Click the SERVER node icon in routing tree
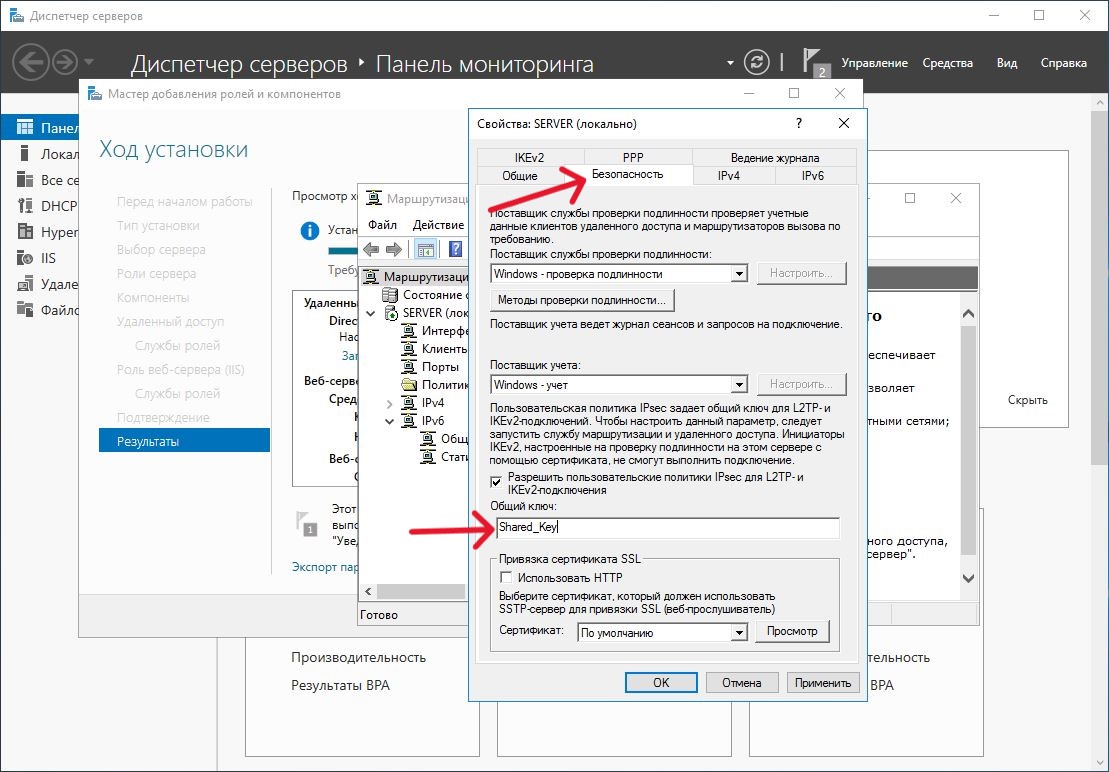Image resolution: width=1109 pixels, height=772 pixels. tap(390, 313)
